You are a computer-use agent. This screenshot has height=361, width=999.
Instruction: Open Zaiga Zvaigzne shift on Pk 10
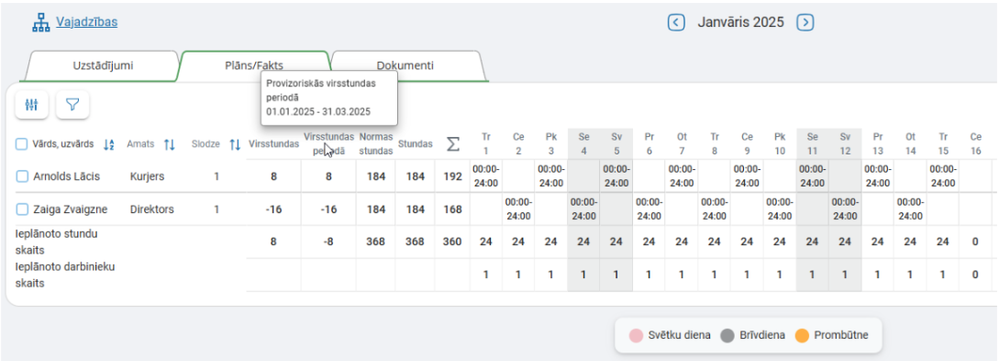[780, 209]
